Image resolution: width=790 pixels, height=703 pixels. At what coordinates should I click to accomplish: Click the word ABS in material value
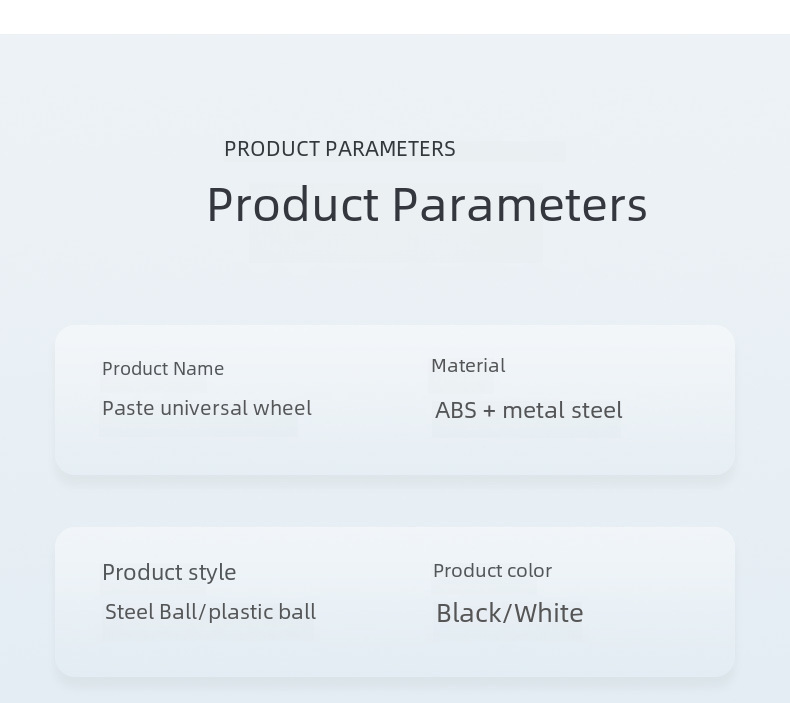pyautogui.click(x=456, y=410)
